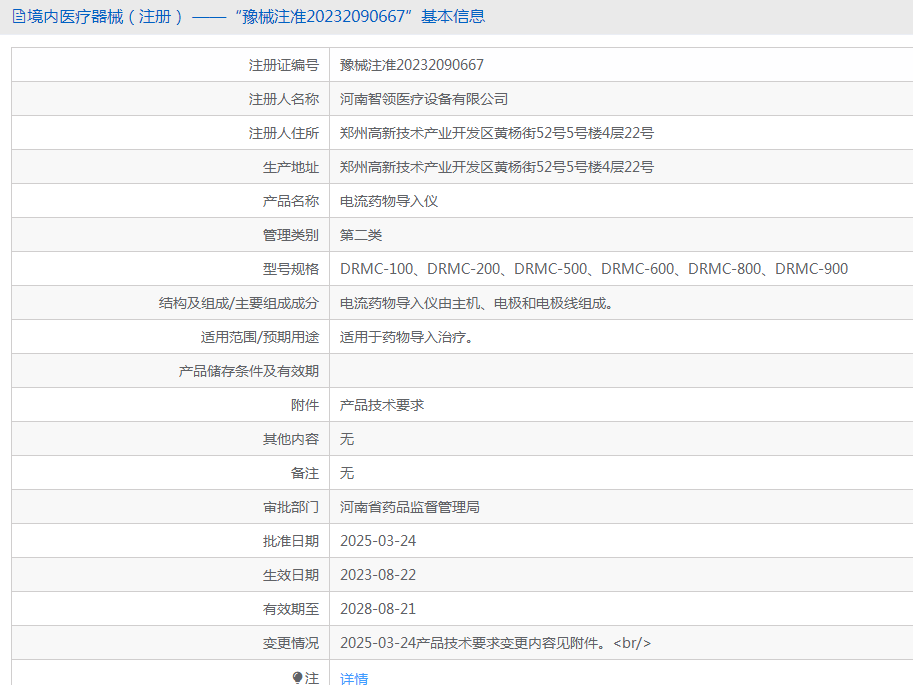Click the effective date 2023-08-22
This screenshot has width=913, height=685.
coord(378,575)
